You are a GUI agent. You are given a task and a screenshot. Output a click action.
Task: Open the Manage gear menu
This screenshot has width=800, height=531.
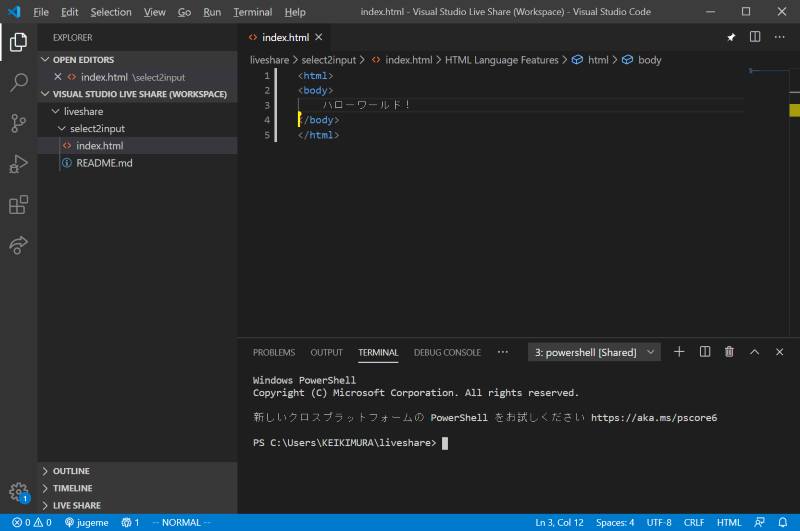[19, 492]
